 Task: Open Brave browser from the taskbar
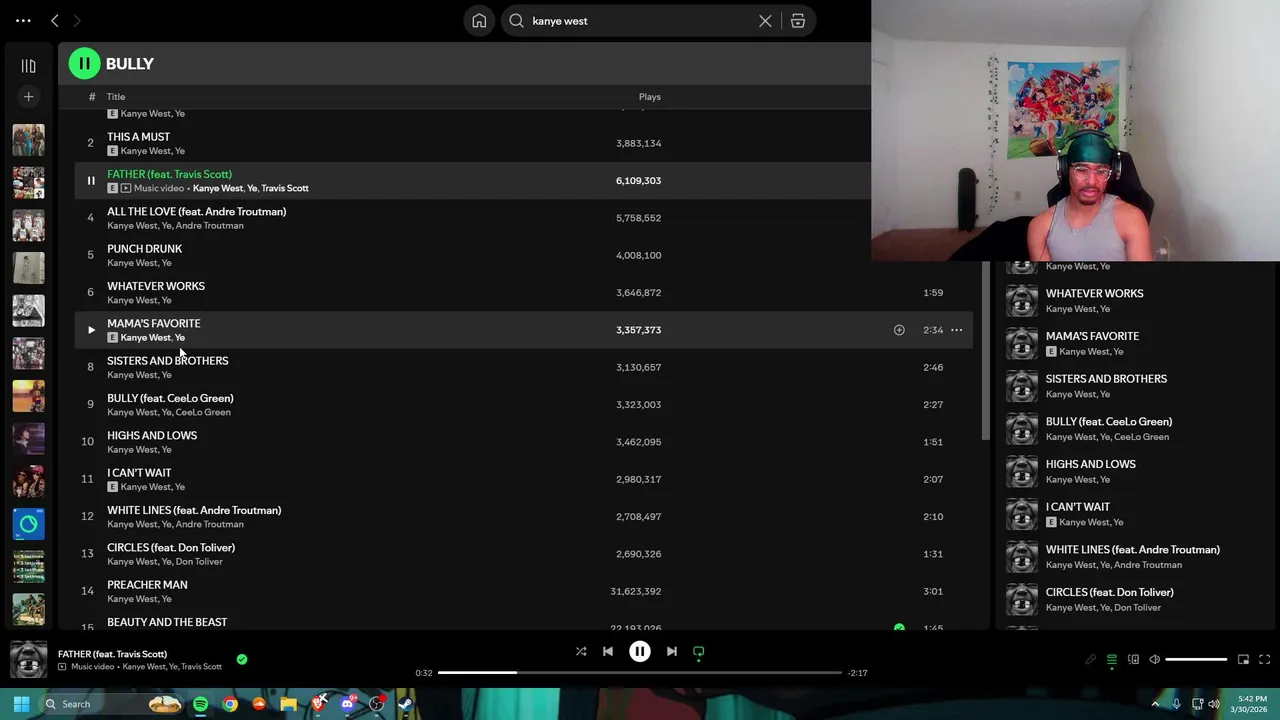click(x=318, y=704)
